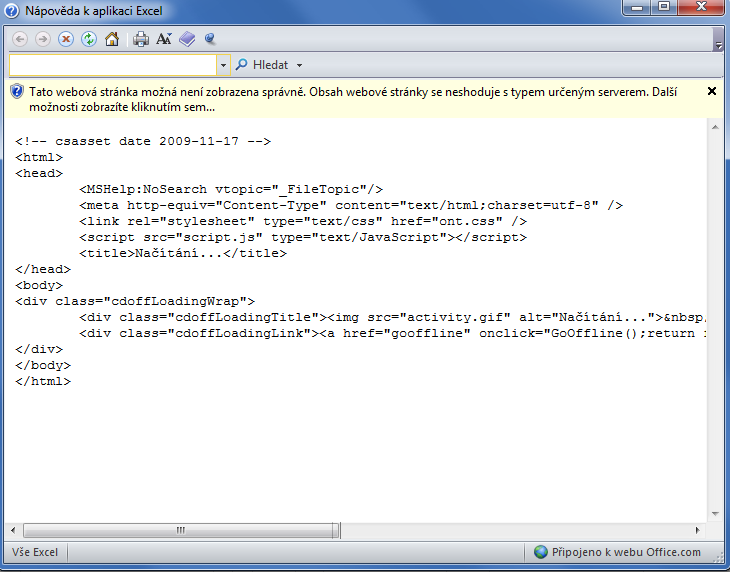730x572 pixels.
Task: Click the globe connection status icon
Action: 541,552
